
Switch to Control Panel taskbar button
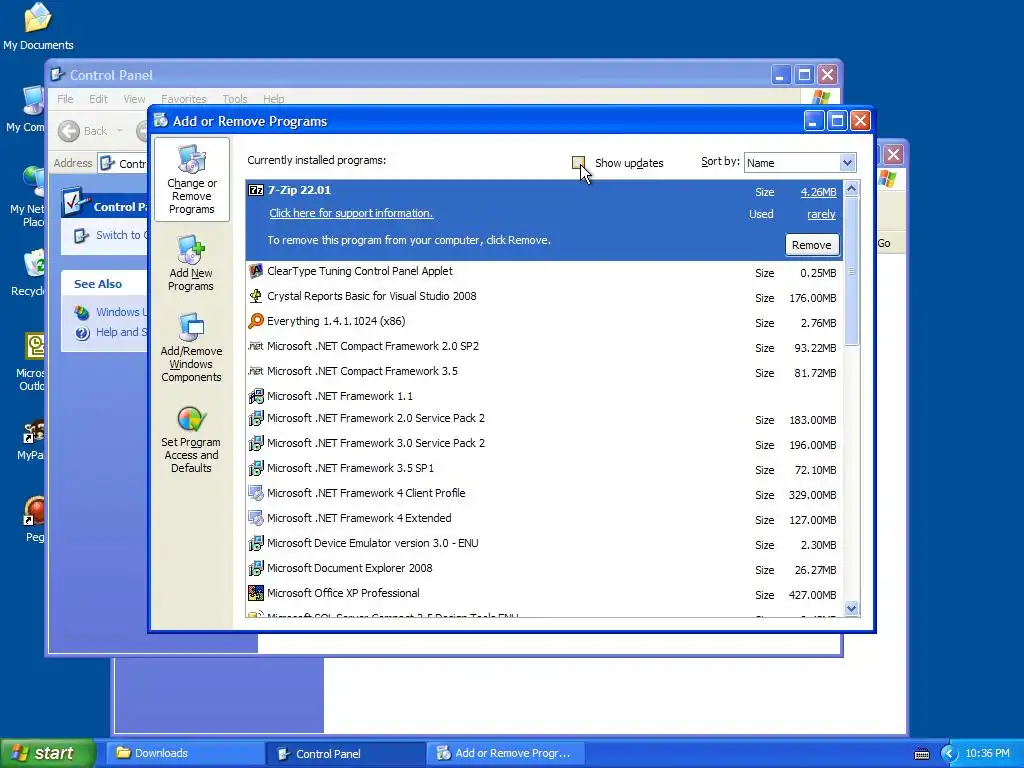click(347, 753)
